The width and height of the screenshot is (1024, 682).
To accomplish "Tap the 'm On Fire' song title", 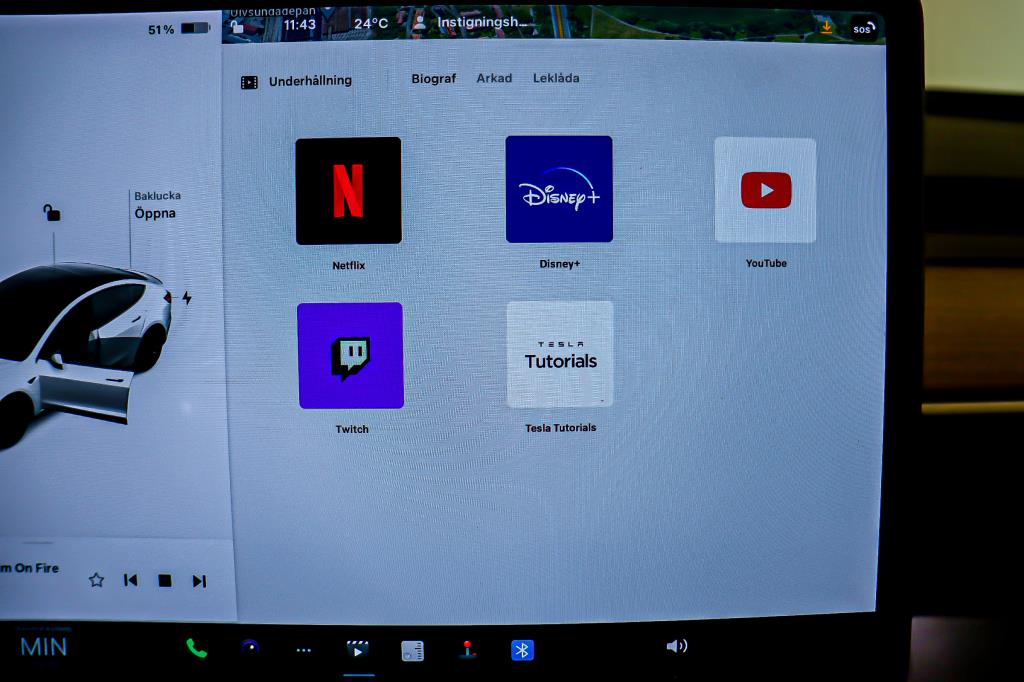I will [29, 568].
